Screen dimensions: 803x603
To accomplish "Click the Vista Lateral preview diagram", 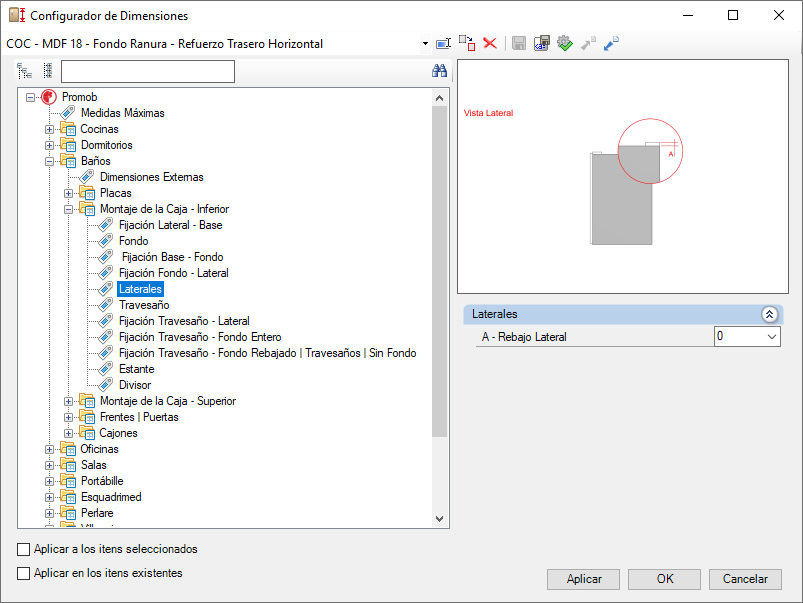I will click(x=622, y=177).
